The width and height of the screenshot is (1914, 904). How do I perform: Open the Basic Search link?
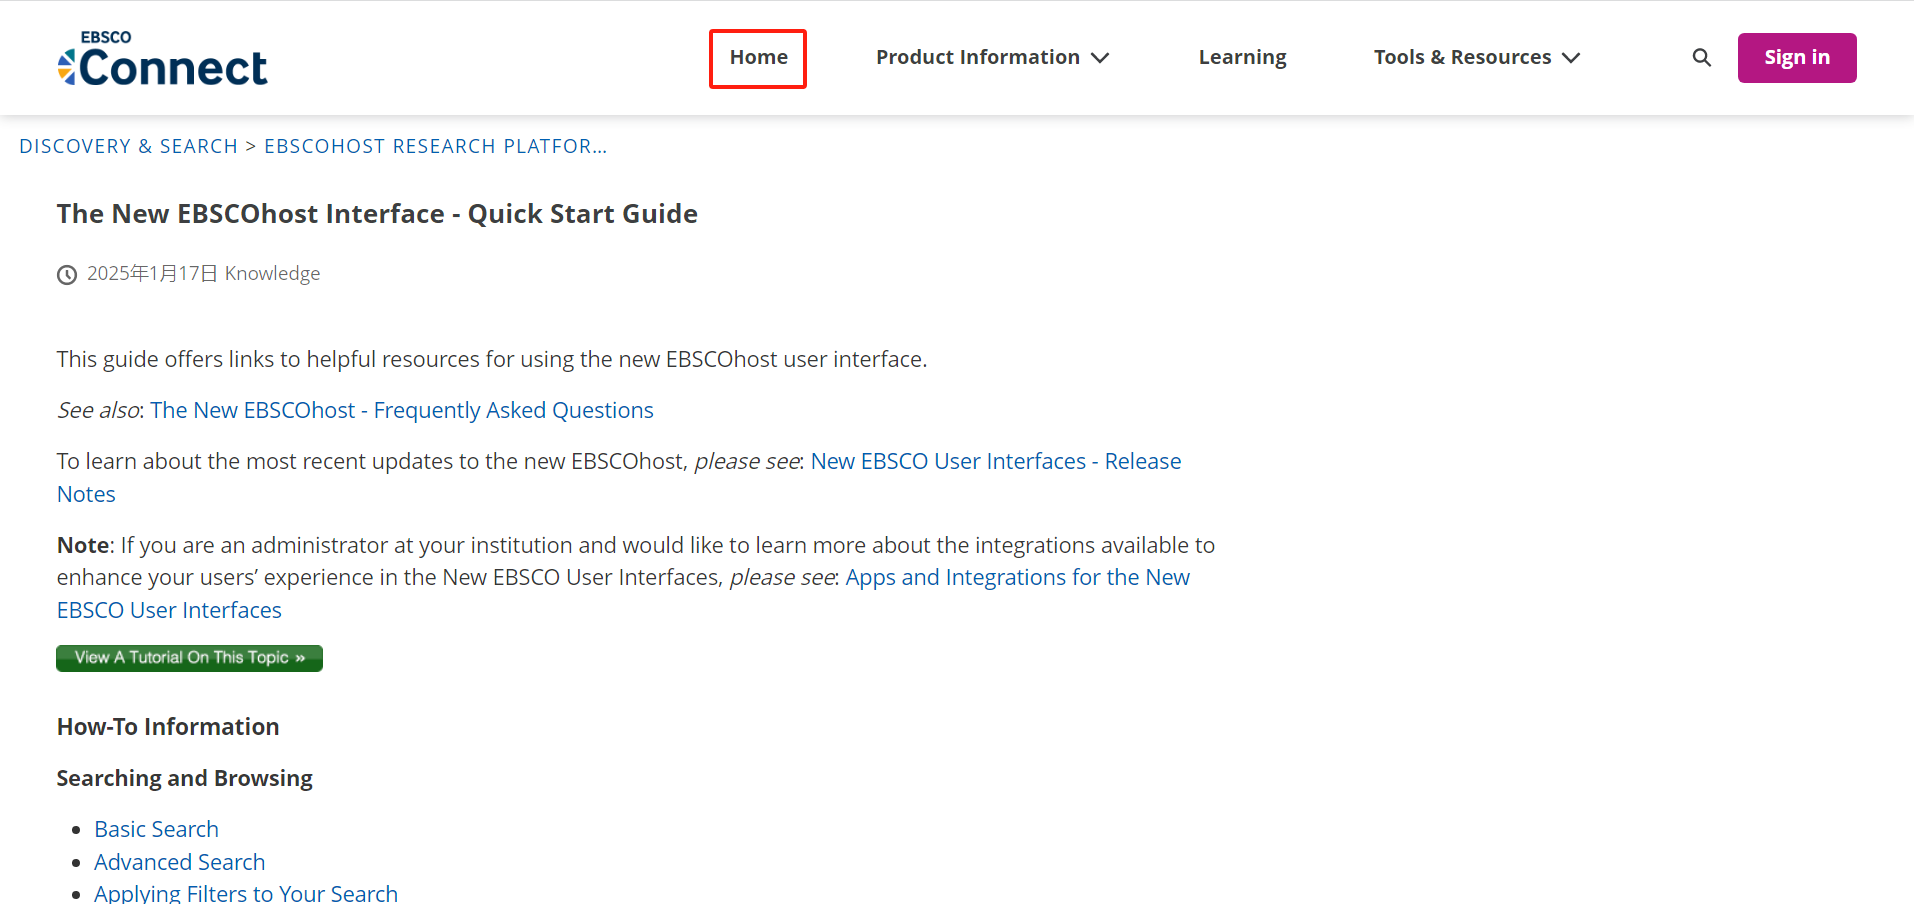(x=156, y=829)
